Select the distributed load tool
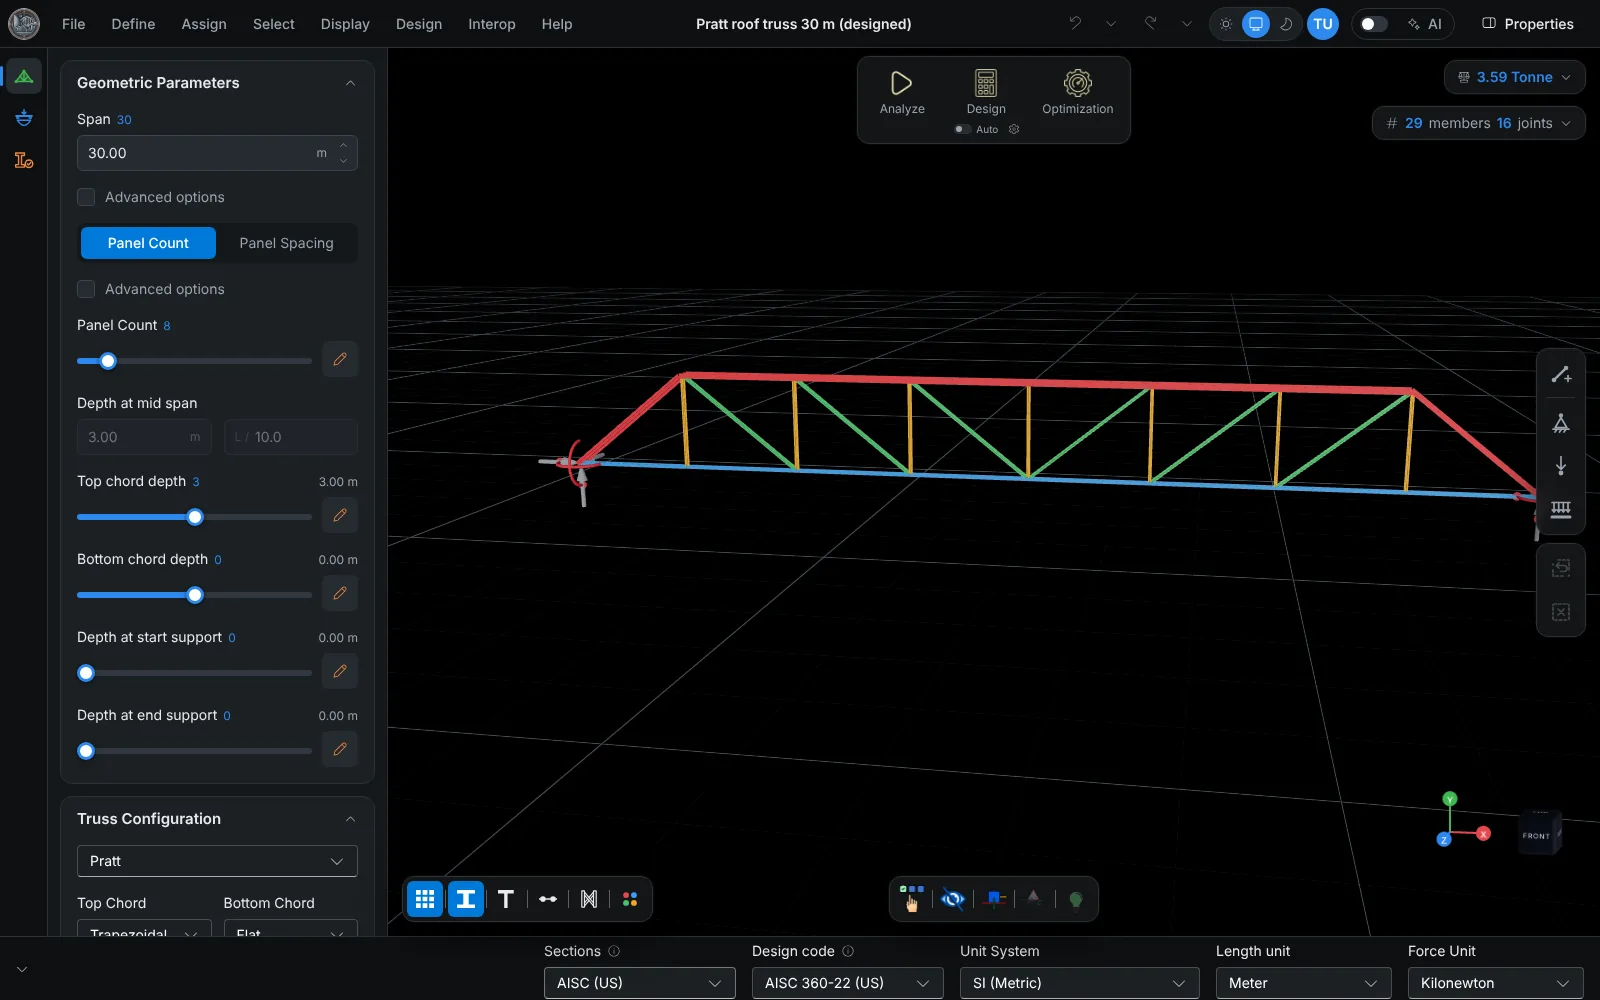Screen dimensions: 1600x1000 pyautogui.click(x=1561, y=510)
